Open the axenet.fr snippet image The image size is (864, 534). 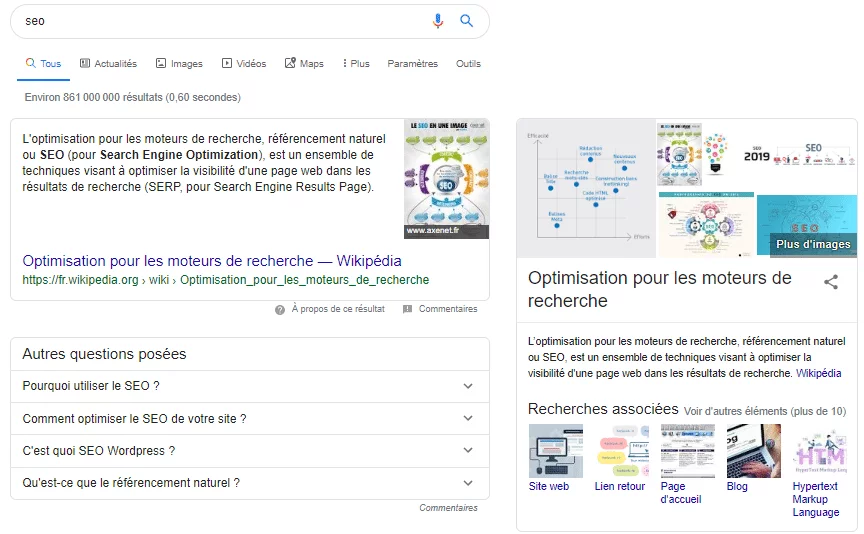point(446,179)
